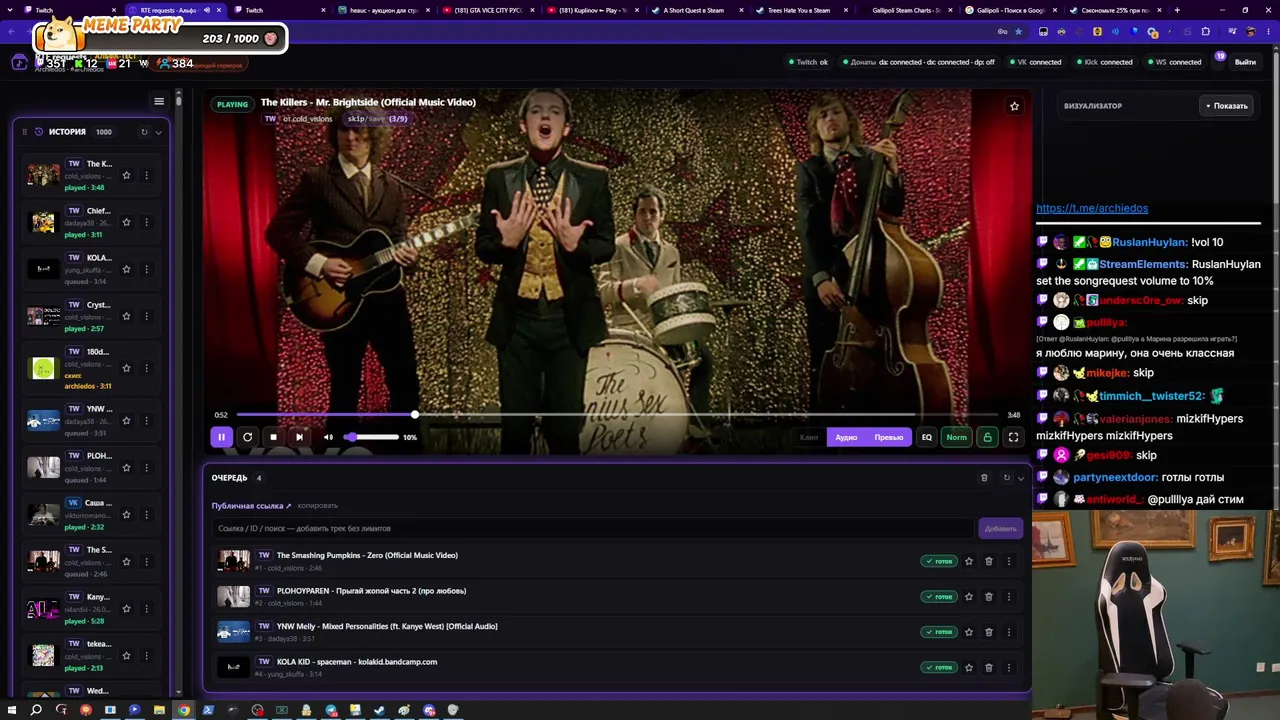Open more options for KOLA KID queue track

[x=1009, y=668]
